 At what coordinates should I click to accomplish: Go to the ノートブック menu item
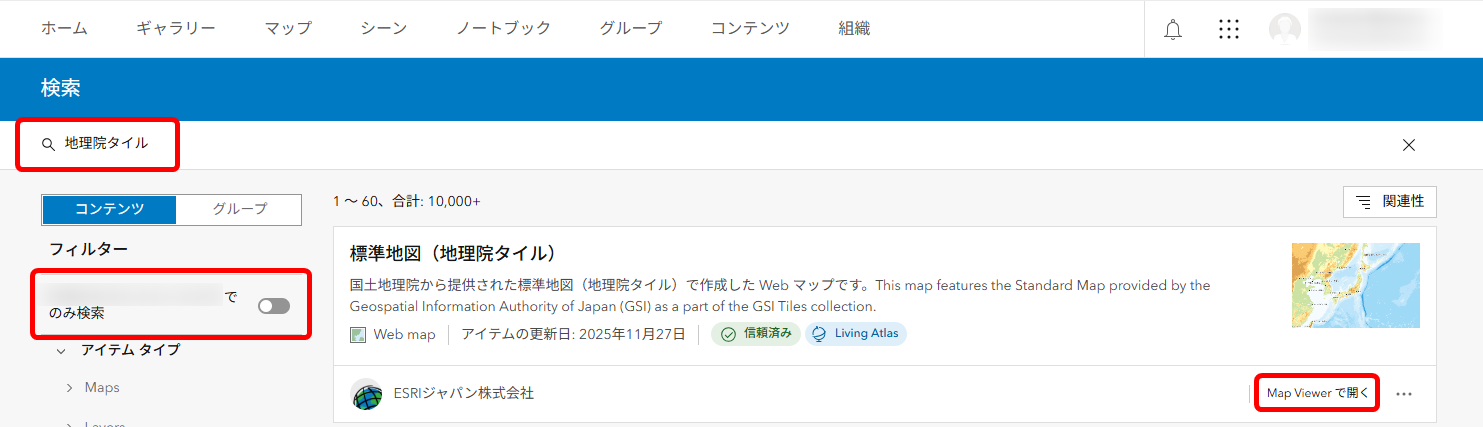(503, 29)
